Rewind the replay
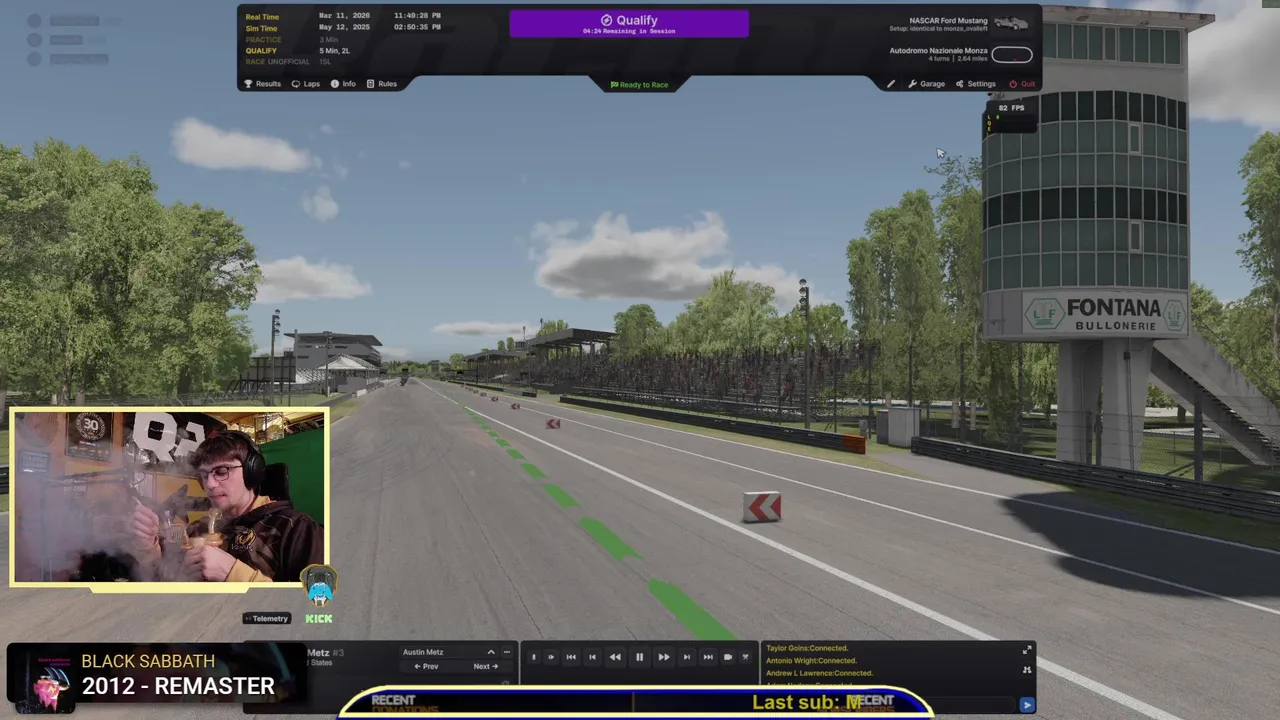The height and width of the screenshot is (720, 1280). tap(615, 657)
